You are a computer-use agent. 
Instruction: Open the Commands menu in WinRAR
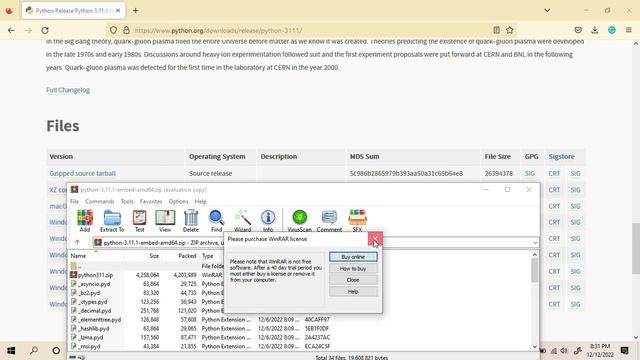pyautogui.click(x=100, y=202)
